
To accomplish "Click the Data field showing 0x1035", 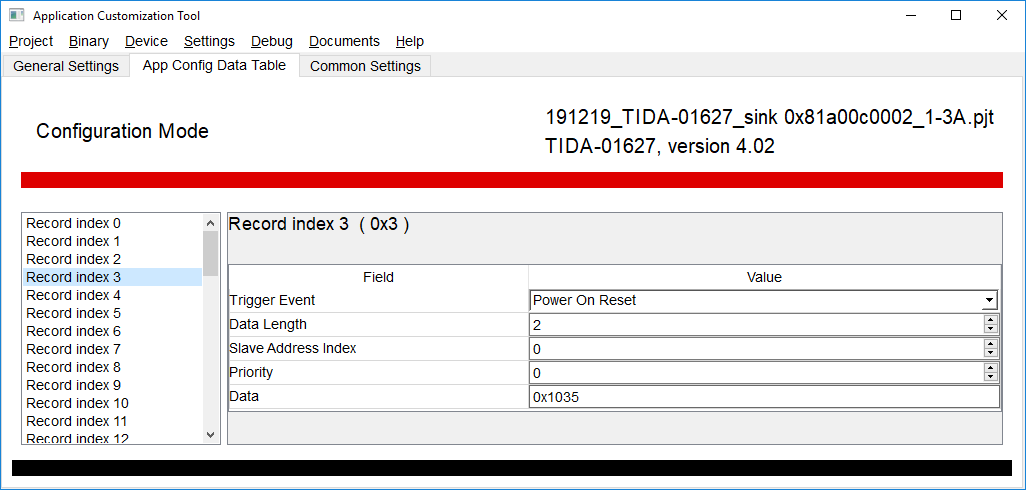I will pos(764,397).
